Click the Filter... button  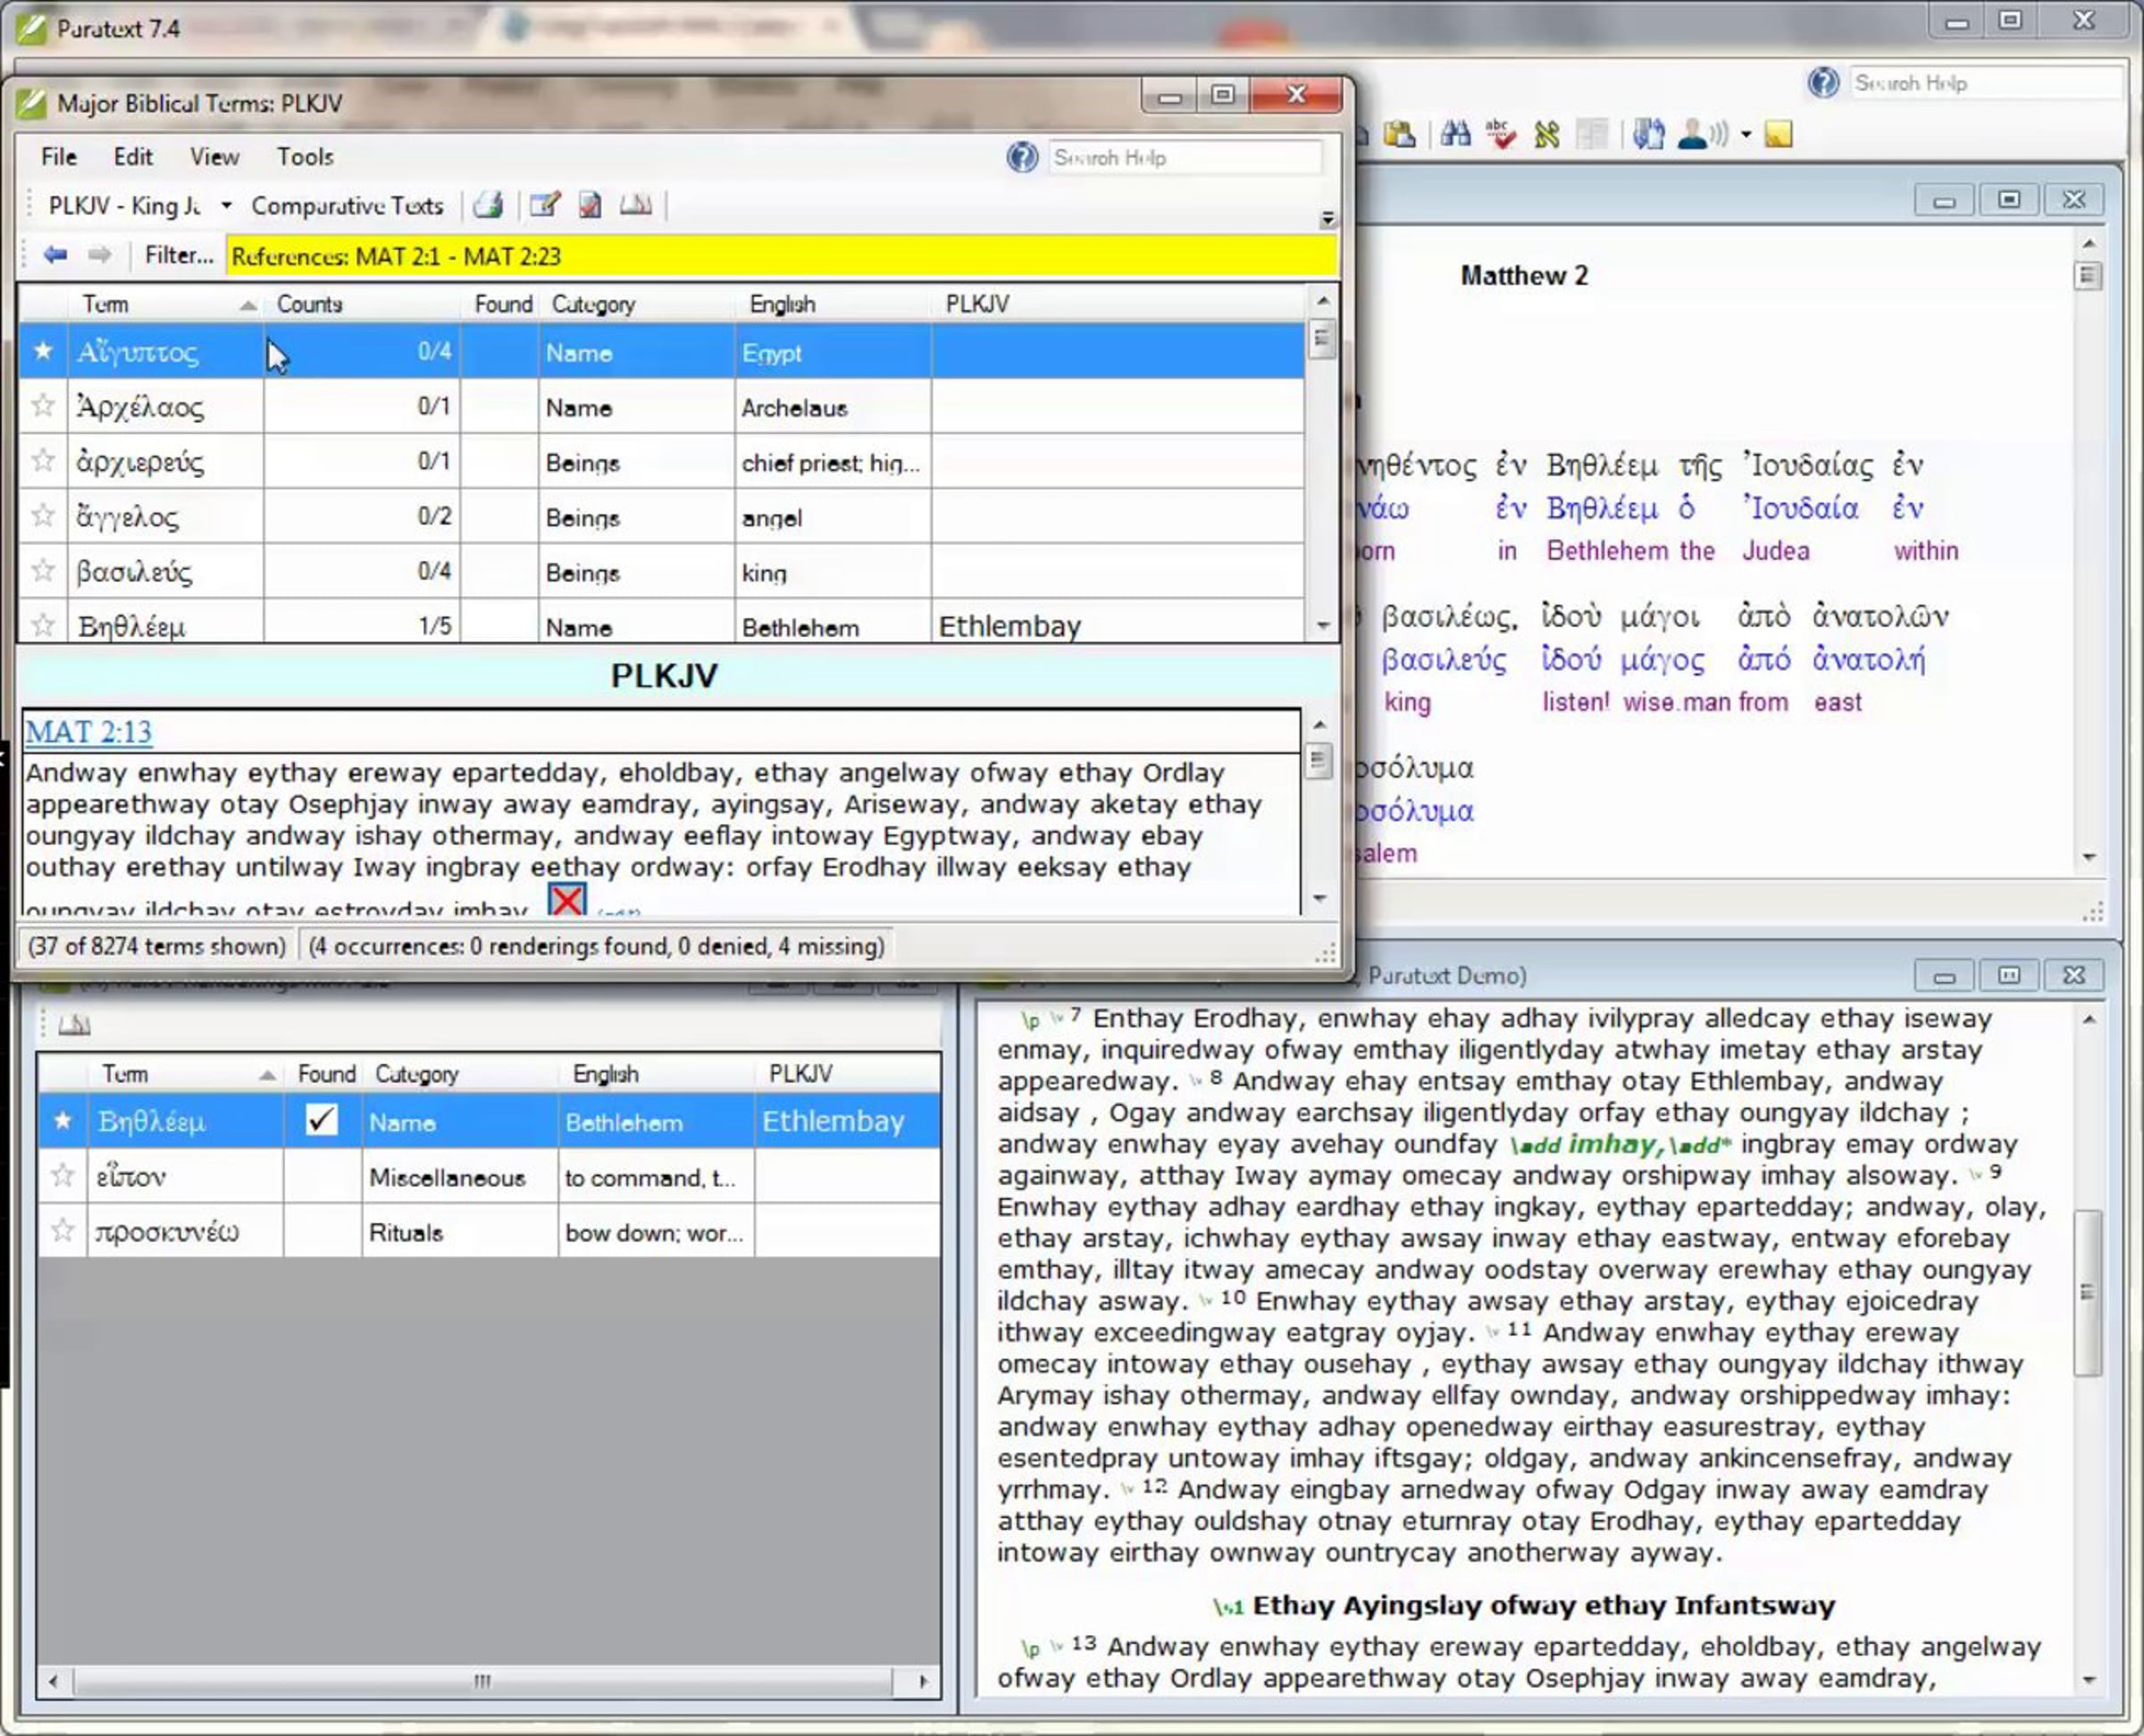[178, 255]
